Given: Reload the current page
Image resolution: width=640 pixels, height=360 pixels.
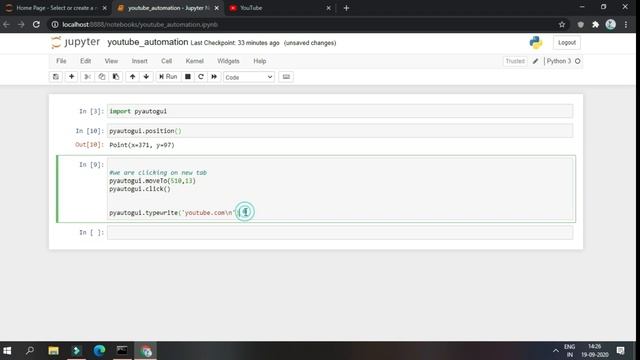Looking at the screenshot, I should click(x=36, y=24).
